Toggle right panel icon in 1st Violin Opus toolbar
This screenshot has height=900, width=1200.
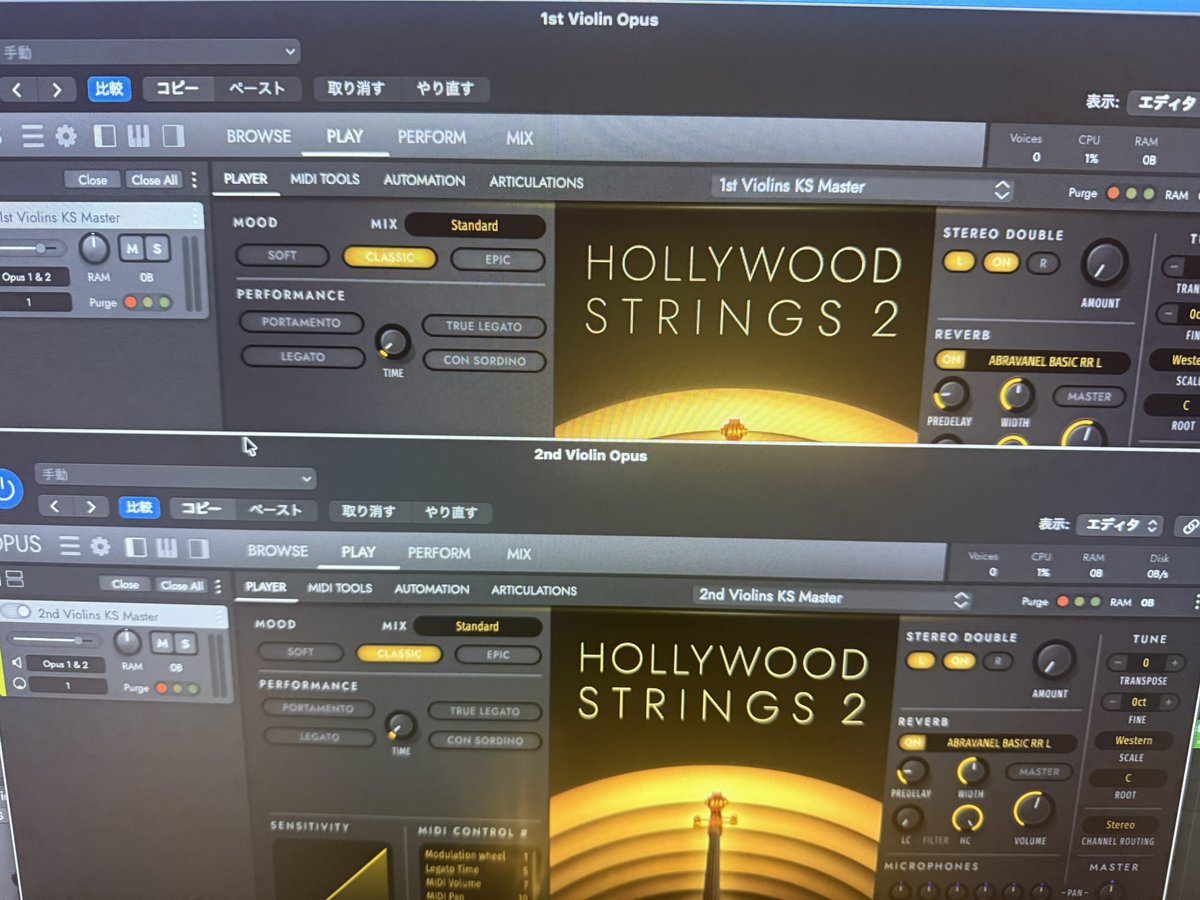173,136
